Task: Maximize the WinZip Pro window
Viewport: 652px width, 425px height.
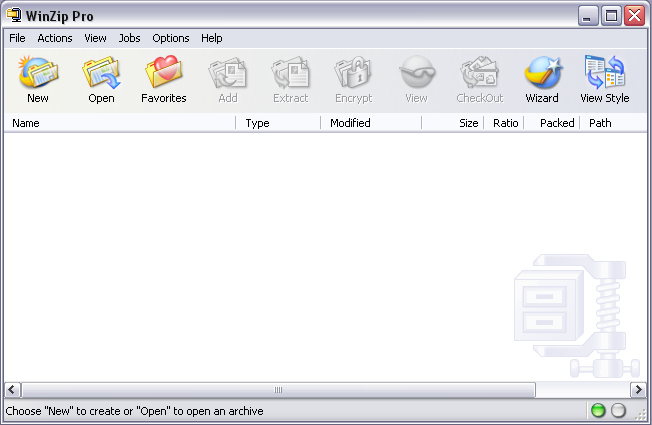Action: pos(611,16)
